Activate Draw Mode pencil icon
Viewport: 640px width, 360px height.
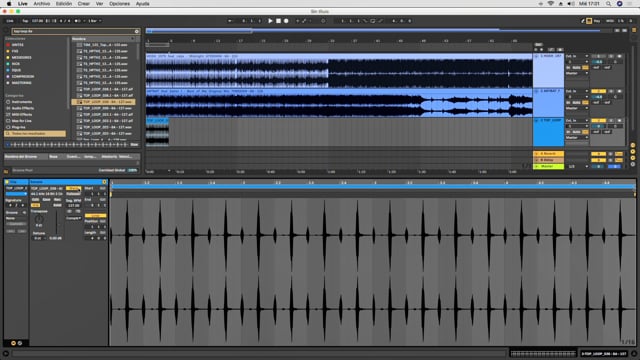pos(583,21)
